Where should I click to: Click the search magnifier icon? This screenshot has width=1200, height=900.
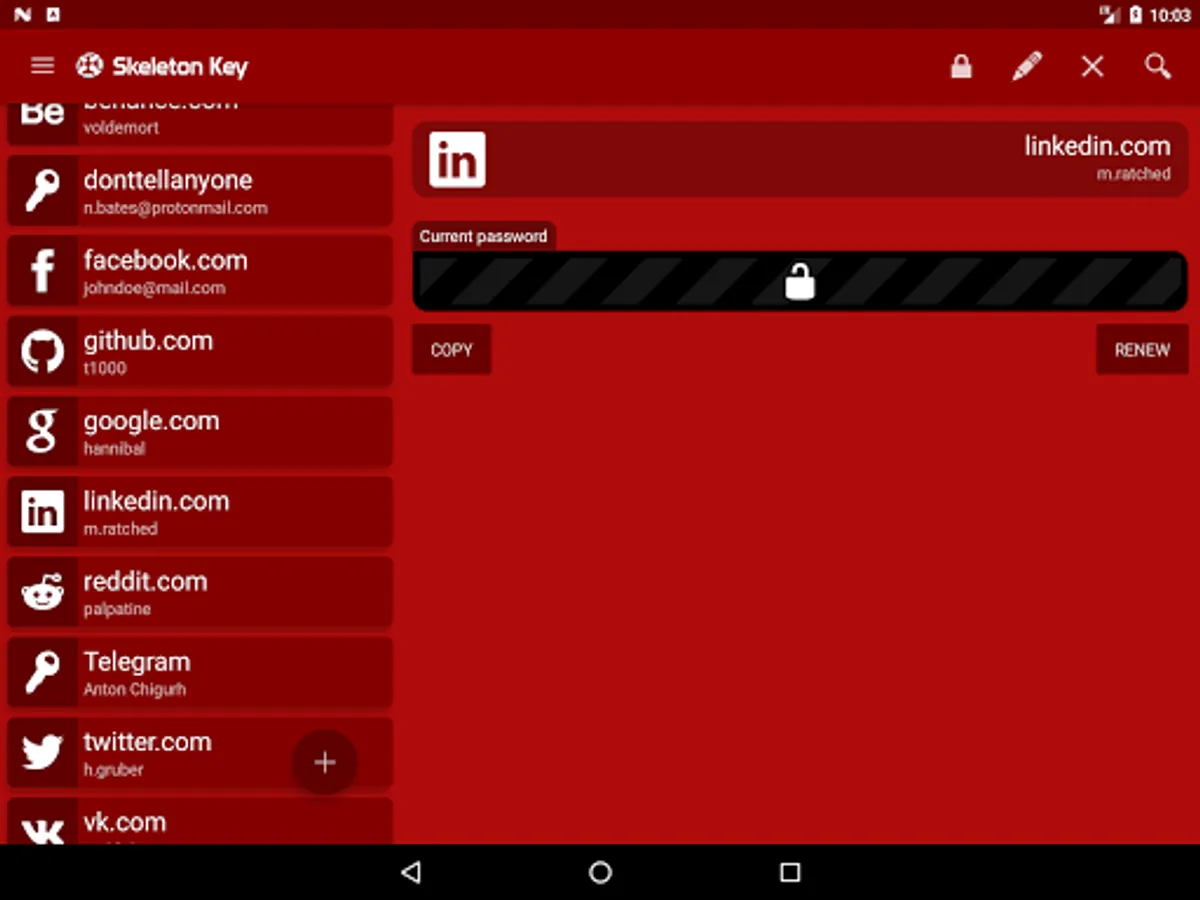[x=1157, y=66]
